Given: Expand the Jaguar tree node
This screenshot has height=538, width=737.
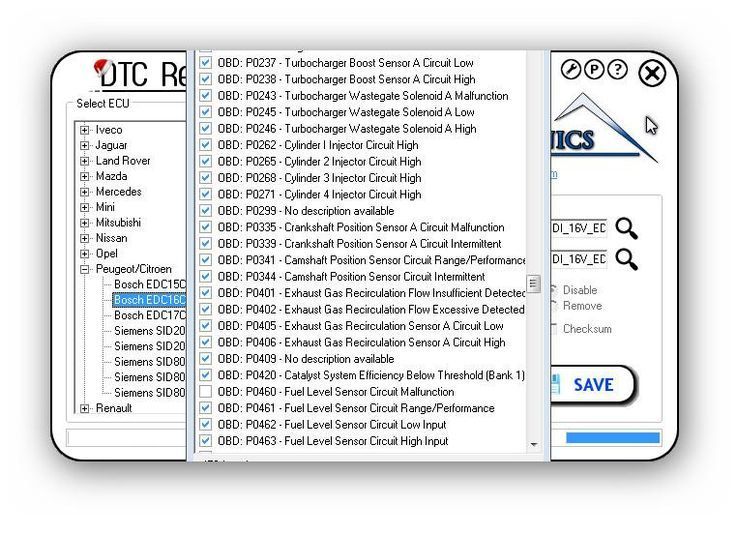Looking at the screenshot, I should pos(85,146).
